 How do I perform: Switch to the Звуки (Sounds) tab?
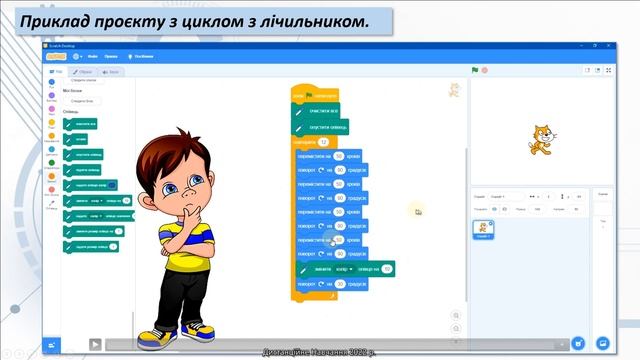110,72
